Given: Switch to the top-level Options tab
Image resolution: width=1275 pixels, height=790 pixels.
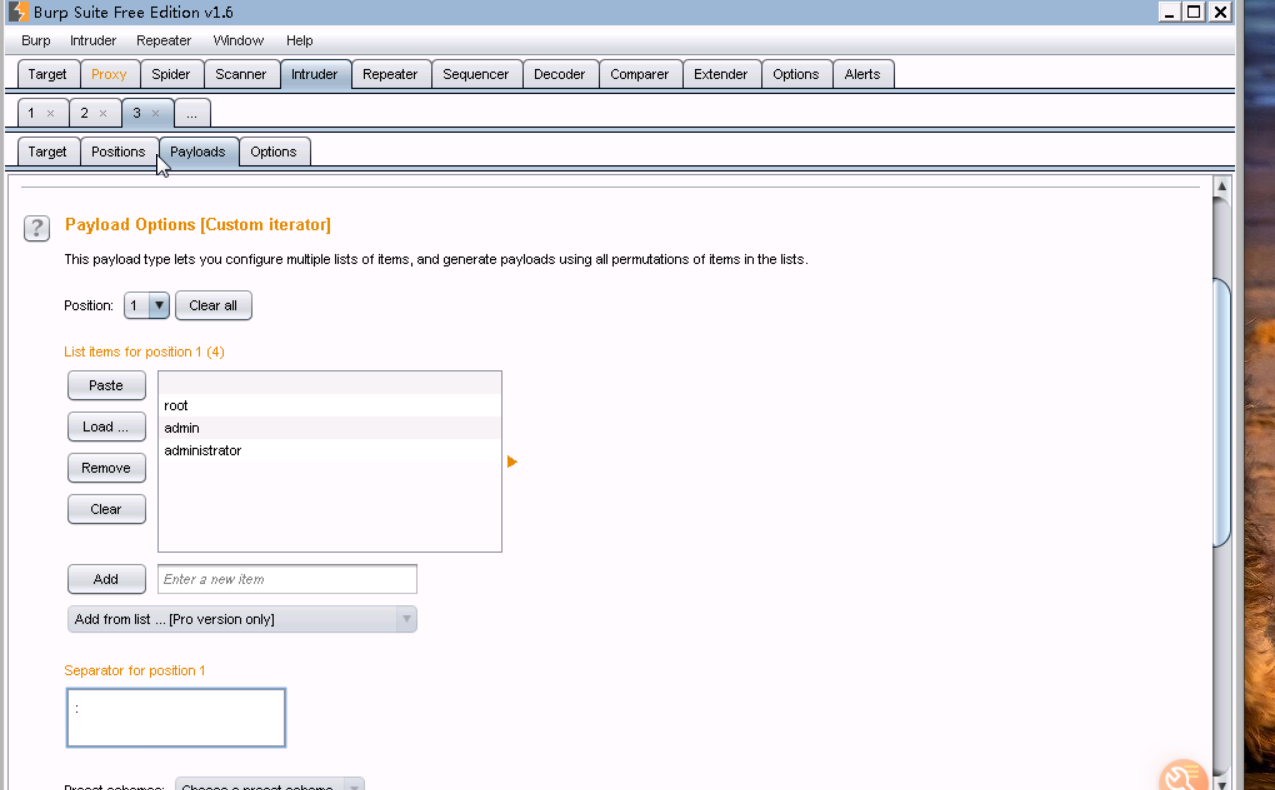Looking at the screenshot, I should [x=796, y=74].
